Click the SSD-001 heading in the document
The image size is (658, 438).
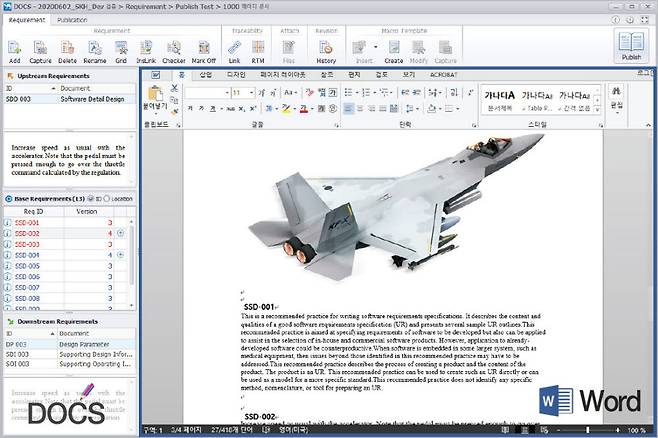pos(259,307)
